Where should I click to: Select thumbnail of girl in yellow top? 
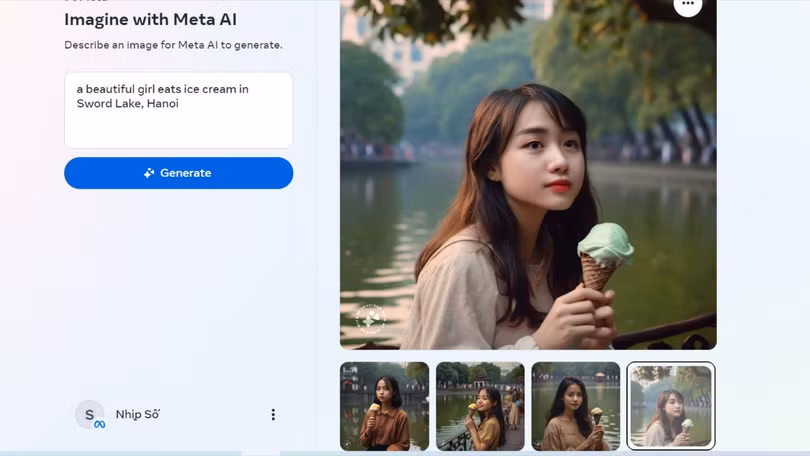pyautogui.click(x=480, y=406)
